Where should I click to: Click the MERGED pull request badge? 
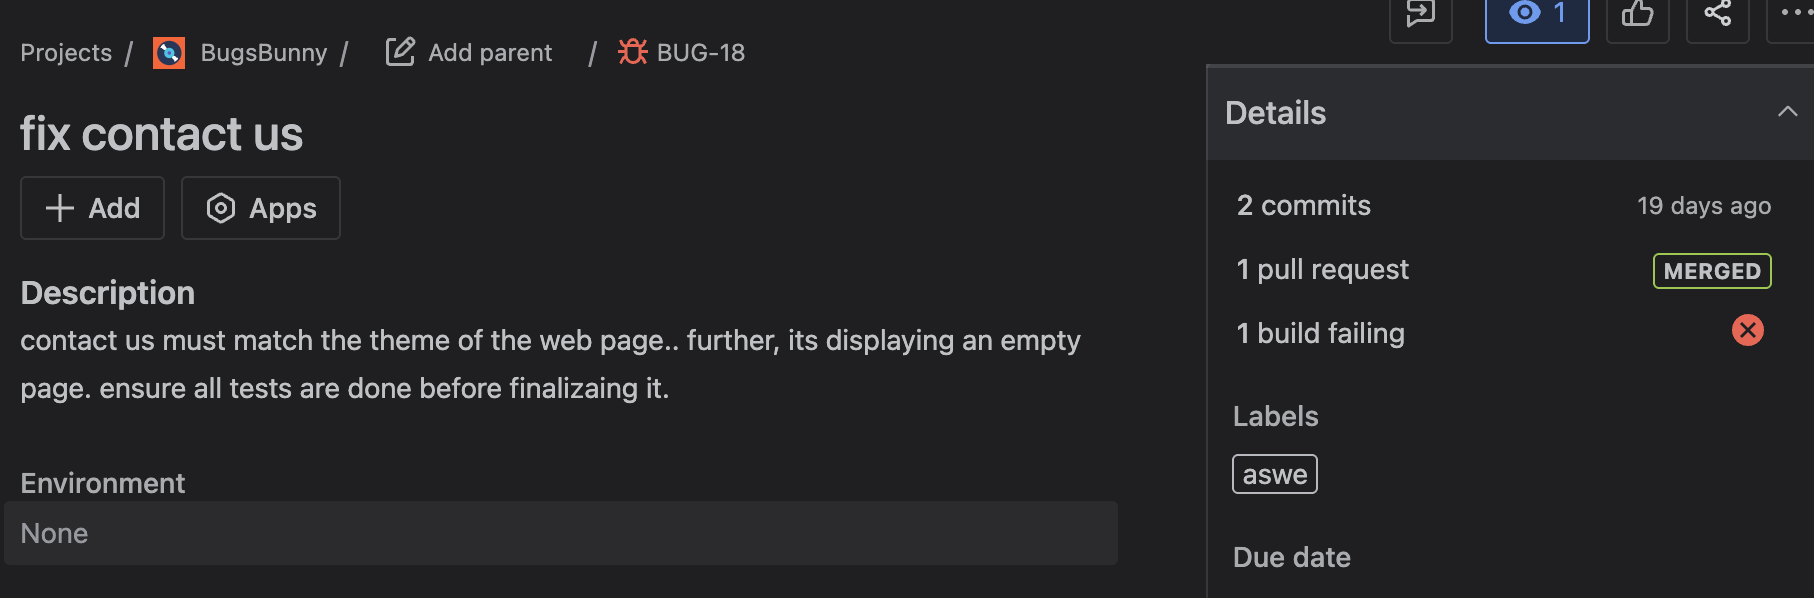click(x=1712, y=271)
